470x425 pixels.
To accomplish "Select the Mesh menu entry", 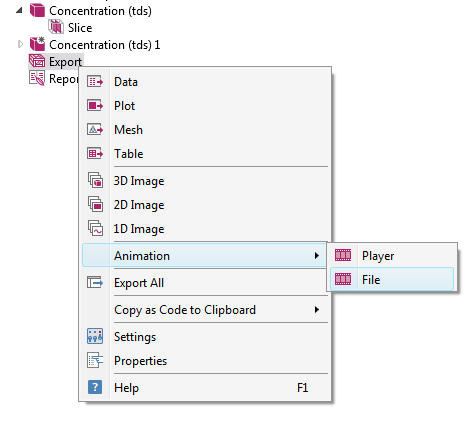I will click(x=205, y=130).
